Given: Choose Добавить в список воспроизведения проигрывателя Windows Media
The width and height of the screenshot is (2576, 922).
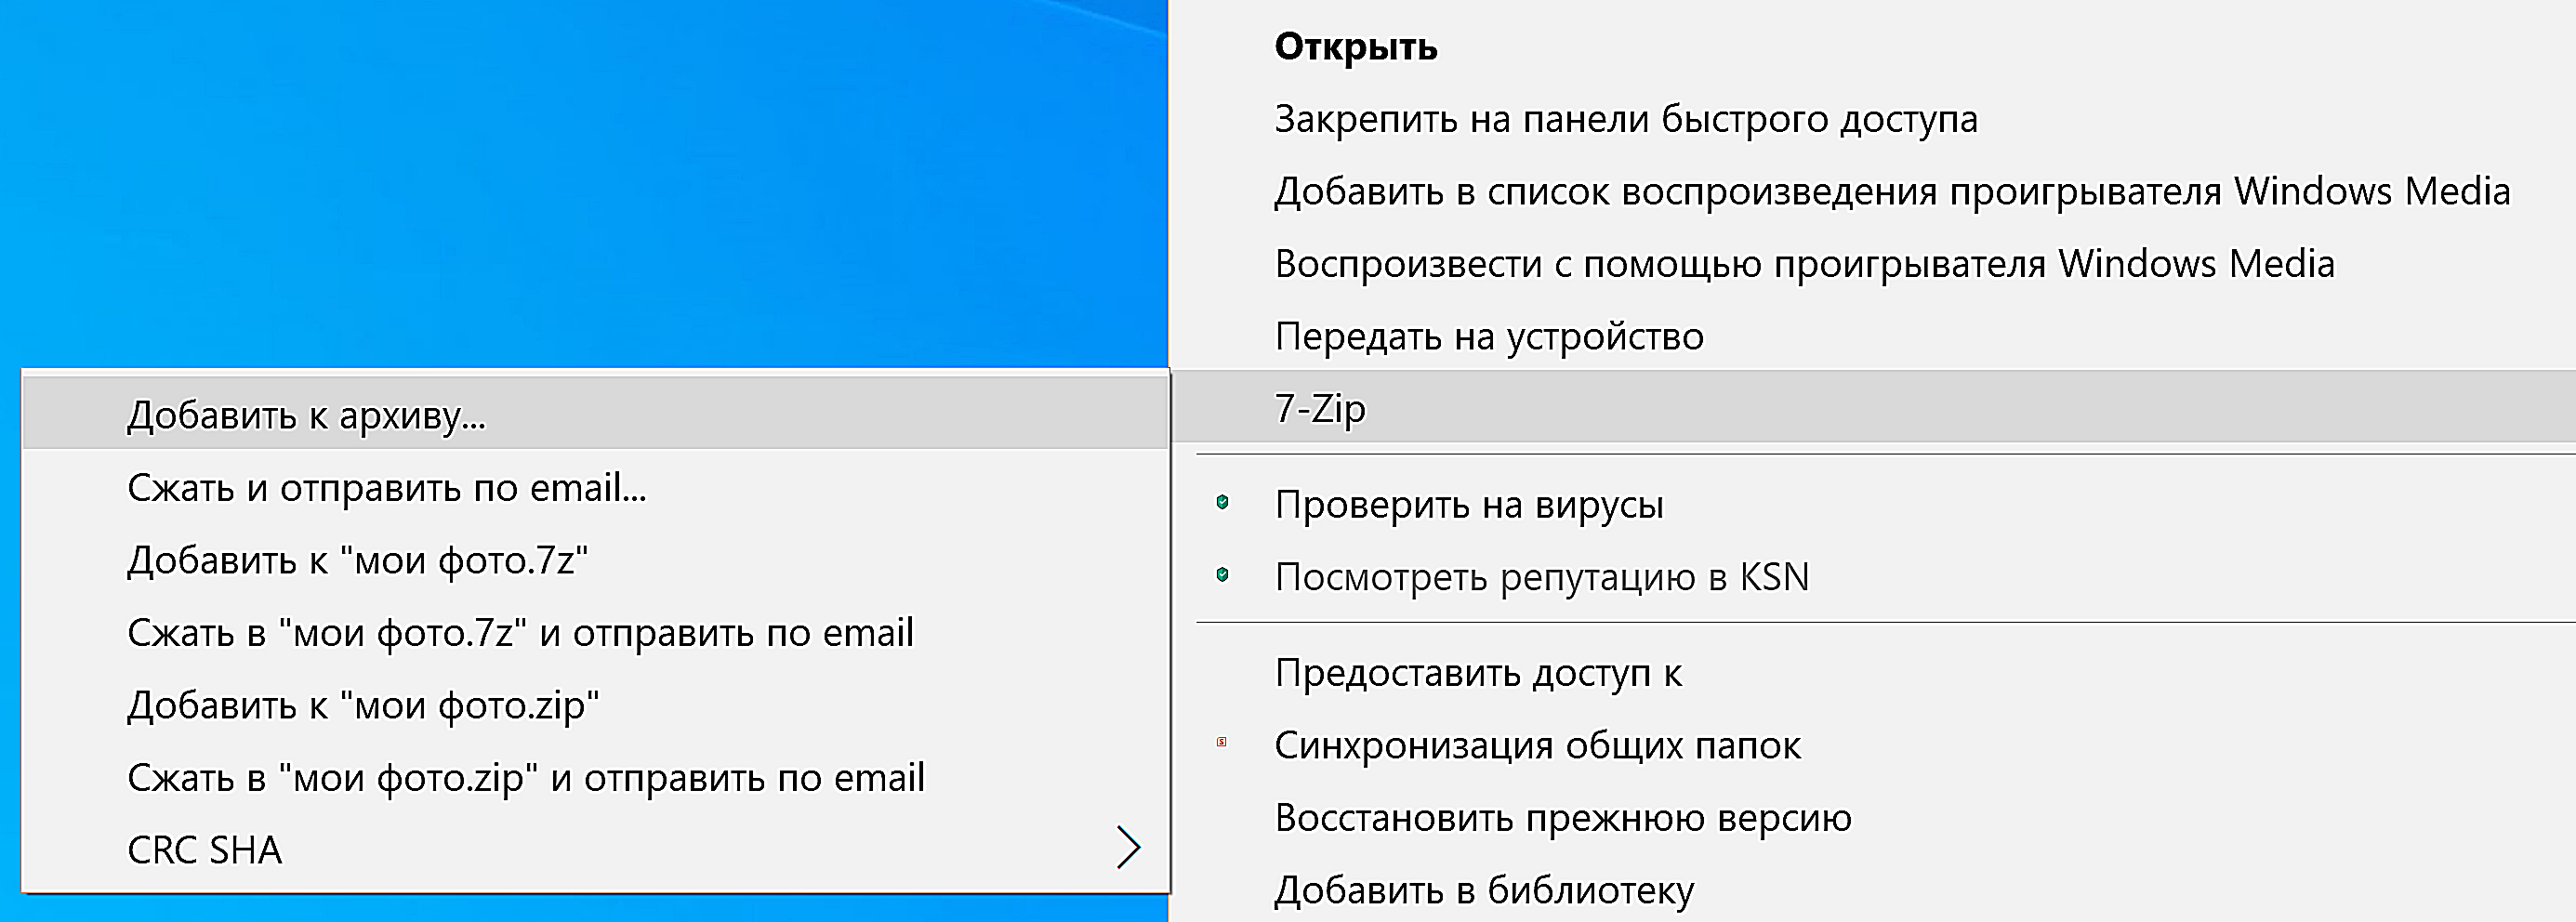Looking at the screenshot, I should (x=1873, y=191).
